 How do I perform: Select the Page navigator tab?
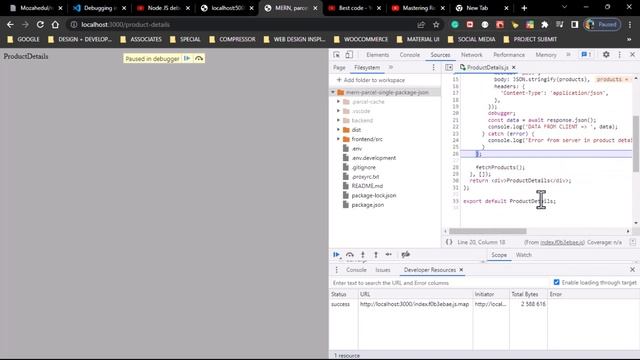pyautogui.click(x=339, y=67)
